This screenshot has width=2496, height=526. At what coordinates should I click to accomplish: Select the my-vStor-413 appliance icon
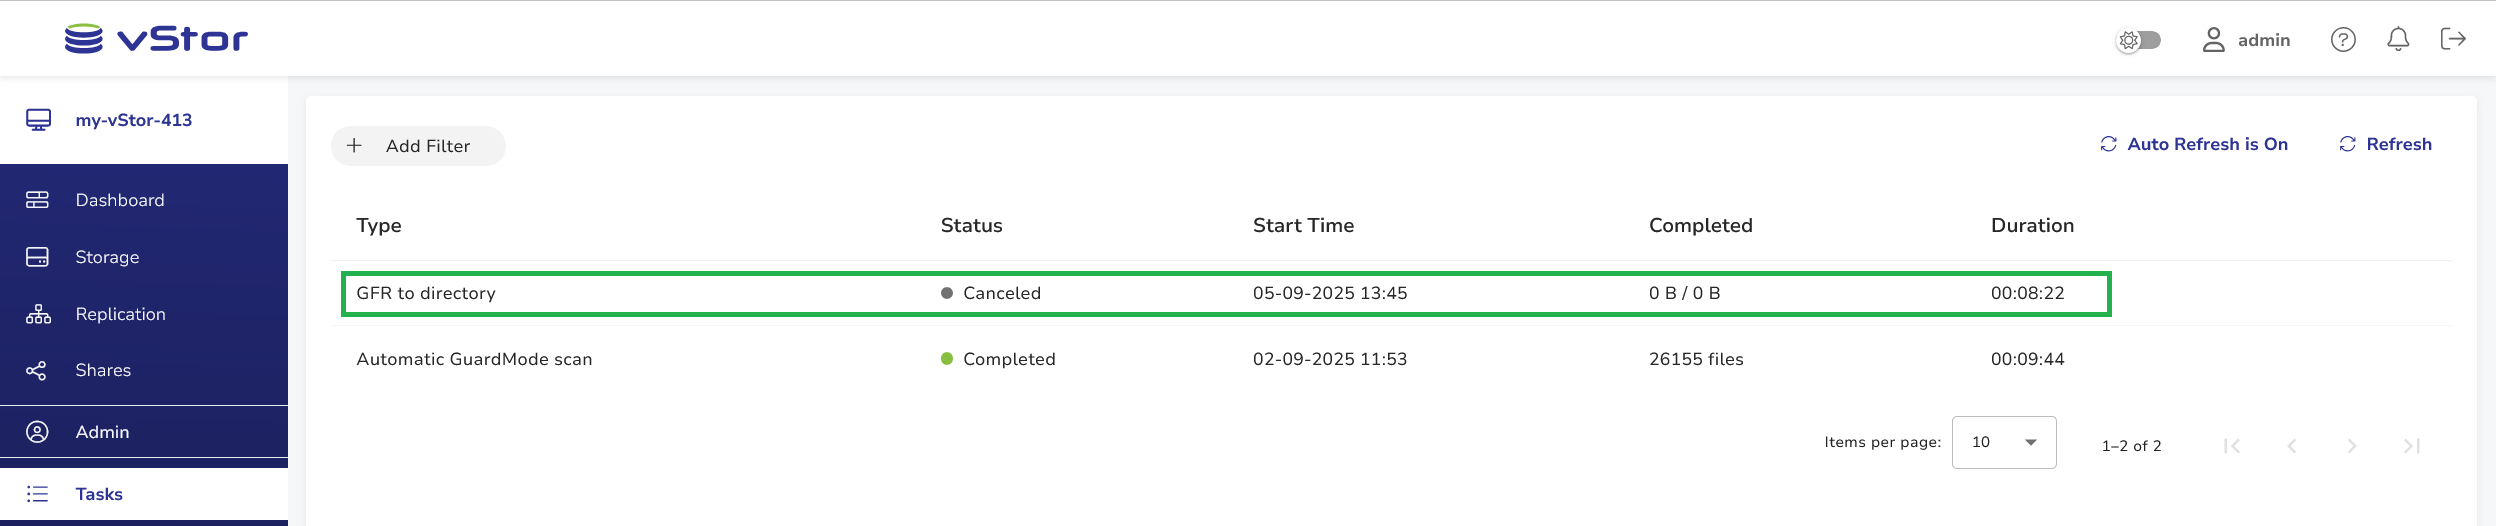pos(39,120)
